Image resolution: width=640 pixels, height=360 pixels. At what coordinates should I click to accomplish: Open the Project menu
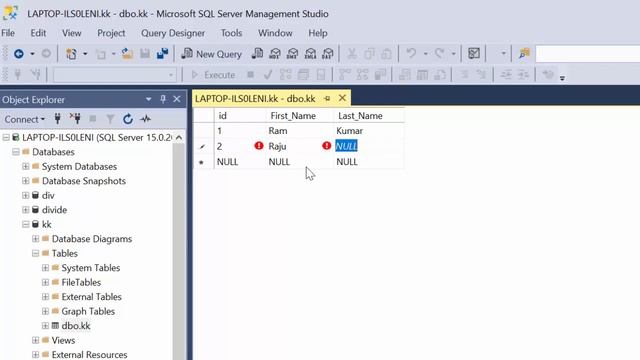tap(111, 33)
